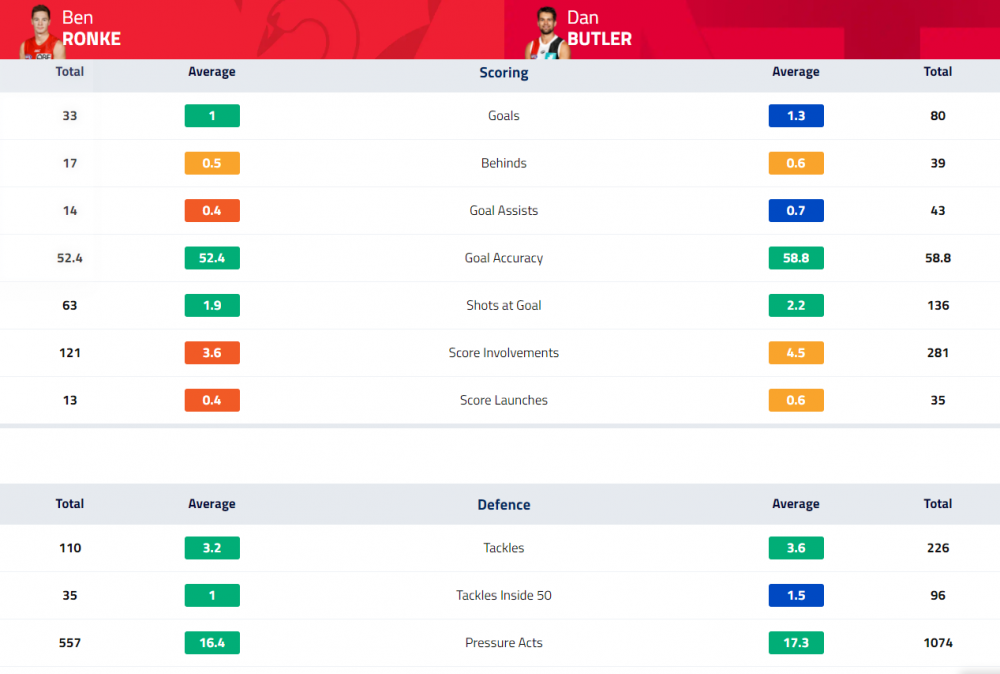Click Butler's blue 1.3 Goals badge
1000x674 pixels.
pyautogui.click(x=796, y=115)
